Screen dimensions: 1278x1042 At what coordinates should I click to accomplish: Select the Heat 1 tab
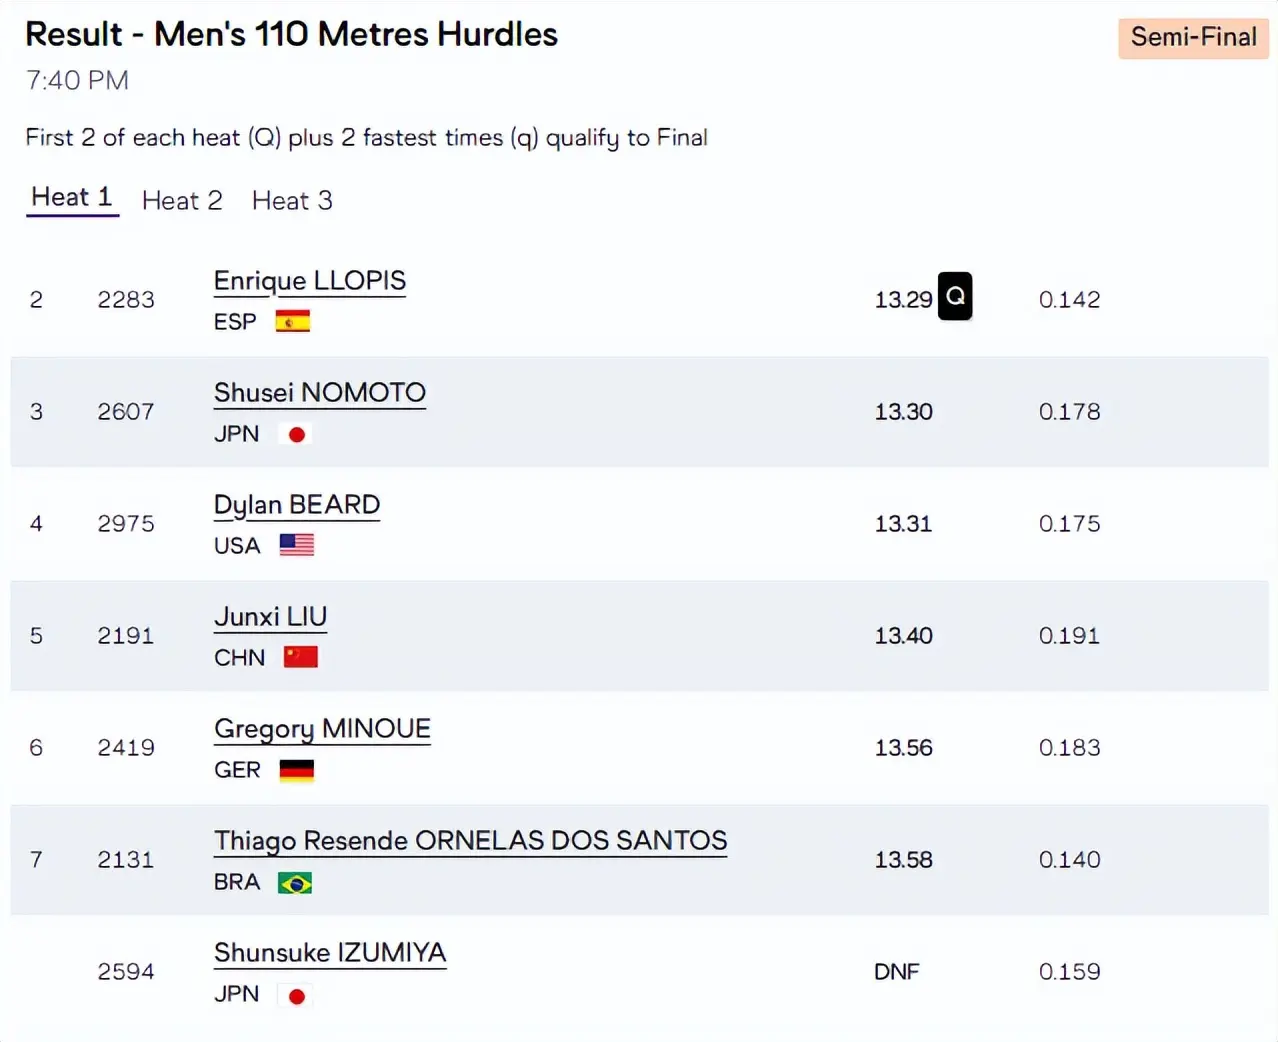(72, 198)
